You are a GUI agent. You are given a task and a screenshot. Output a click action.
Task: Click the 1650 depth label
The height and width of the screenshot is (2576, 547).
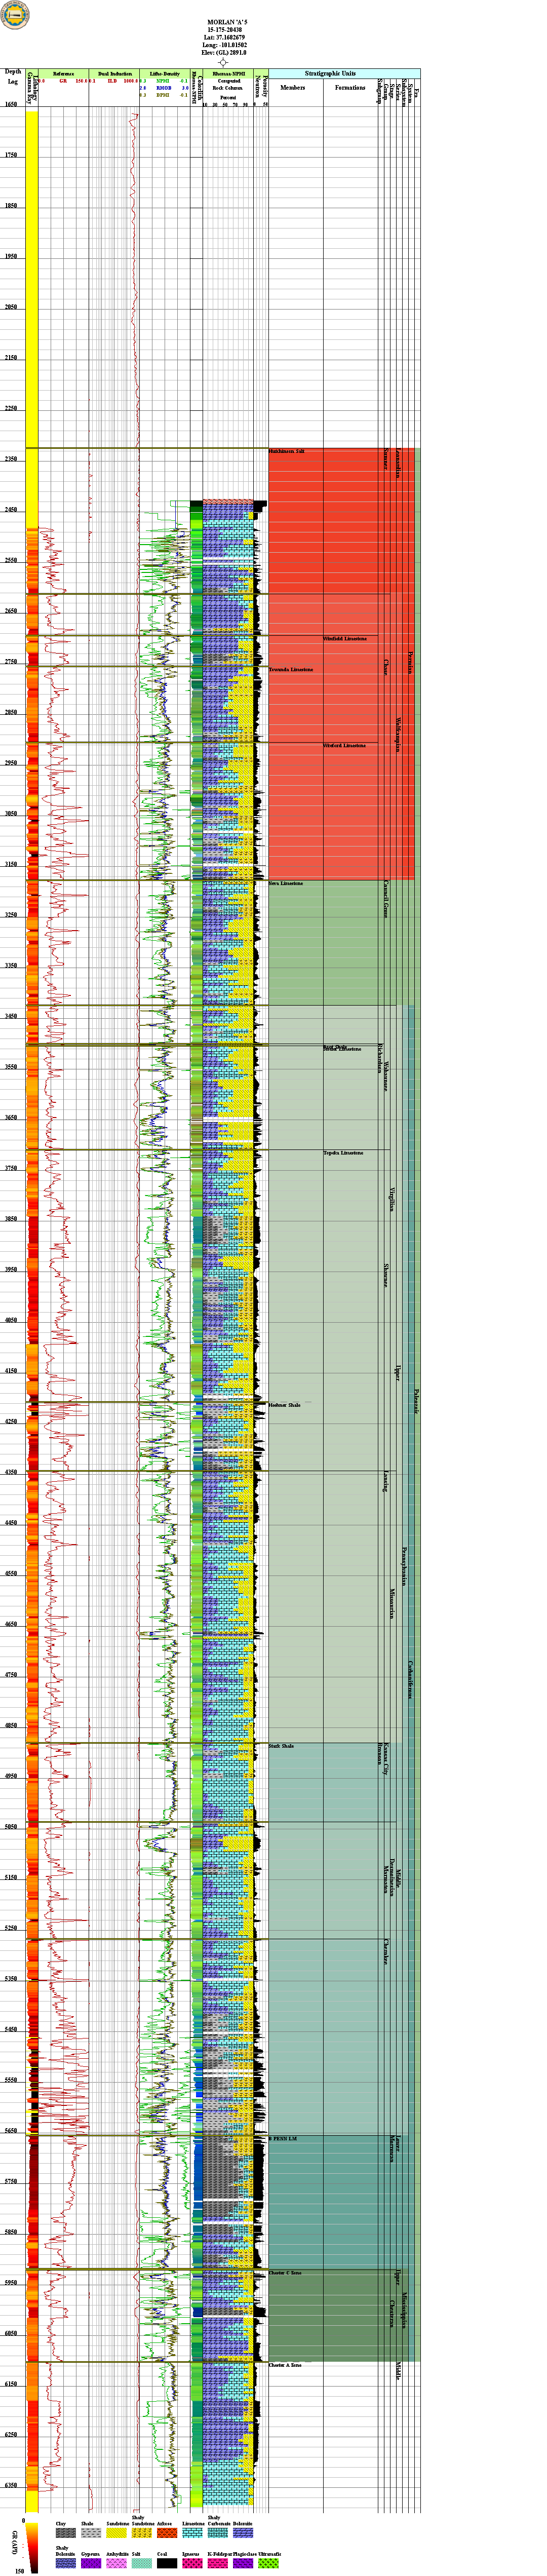(10, 104)
